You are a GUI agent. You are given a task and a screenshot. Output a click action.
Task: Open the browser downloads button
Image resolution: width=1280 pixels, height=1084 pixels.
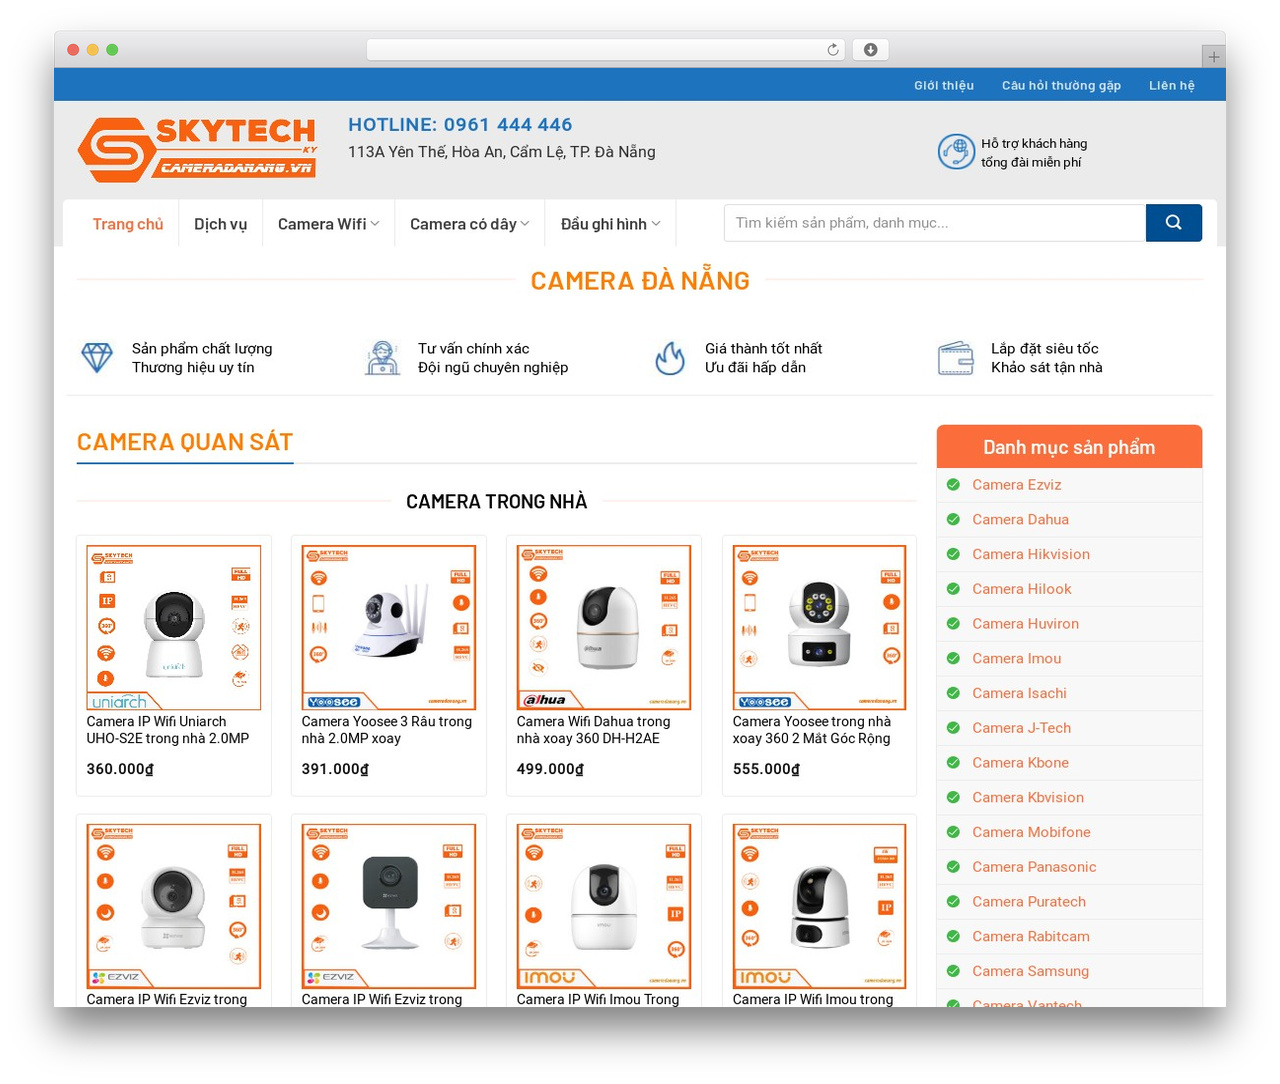point(871,50)
